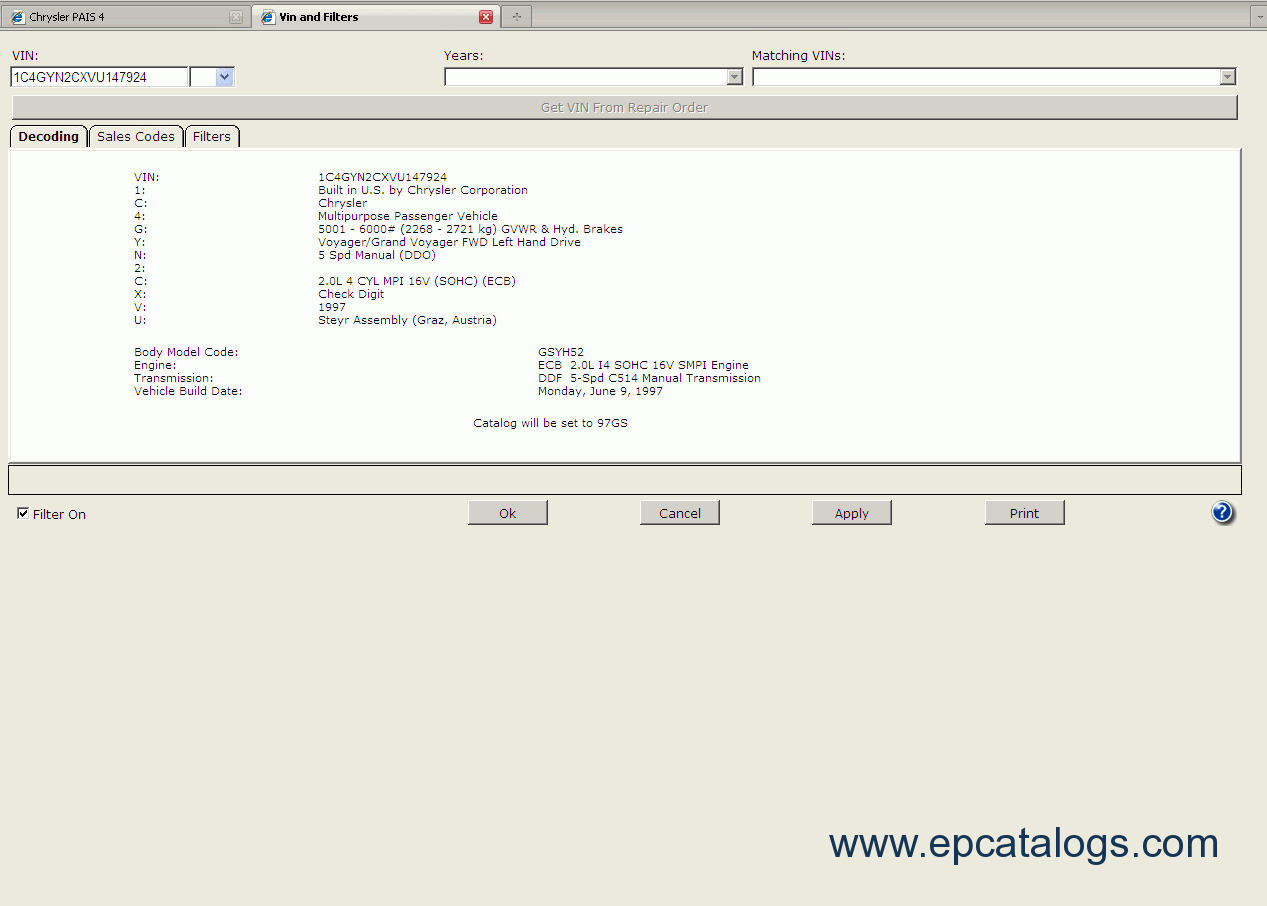This screenshot has width=1267, height=906.
Task: Open the Matching VINs dropdown
Action: click(1227, 77)
